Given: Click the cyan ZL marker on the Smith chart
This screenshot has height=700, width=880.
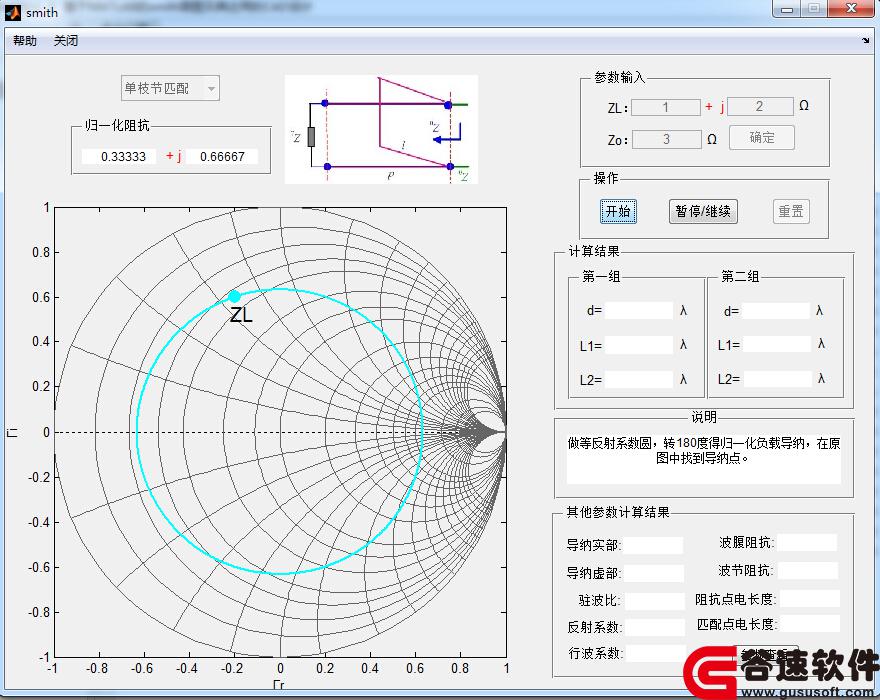Looking at the screenshot, I should click(235, 296).
